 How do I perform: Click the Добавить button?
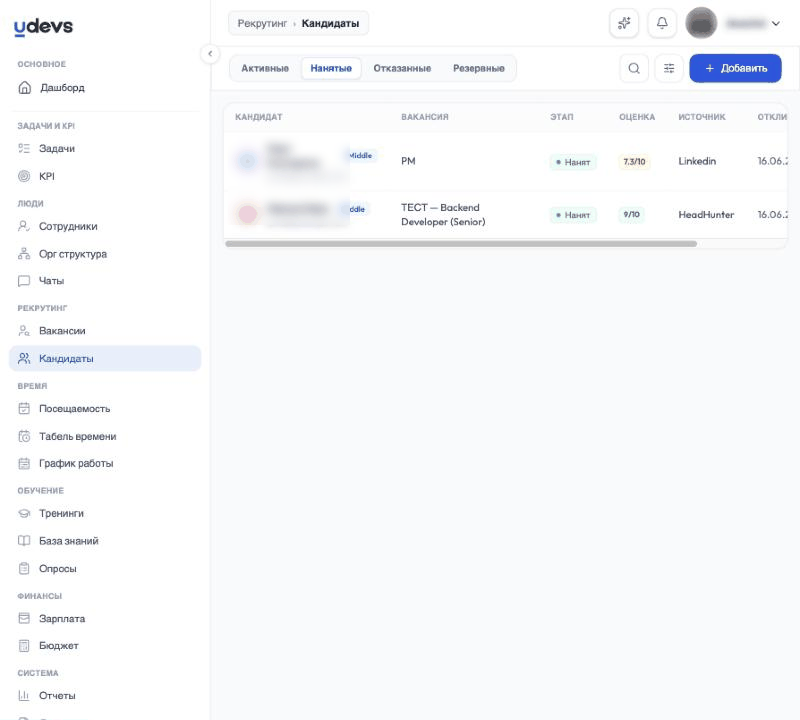click(735, 68)
